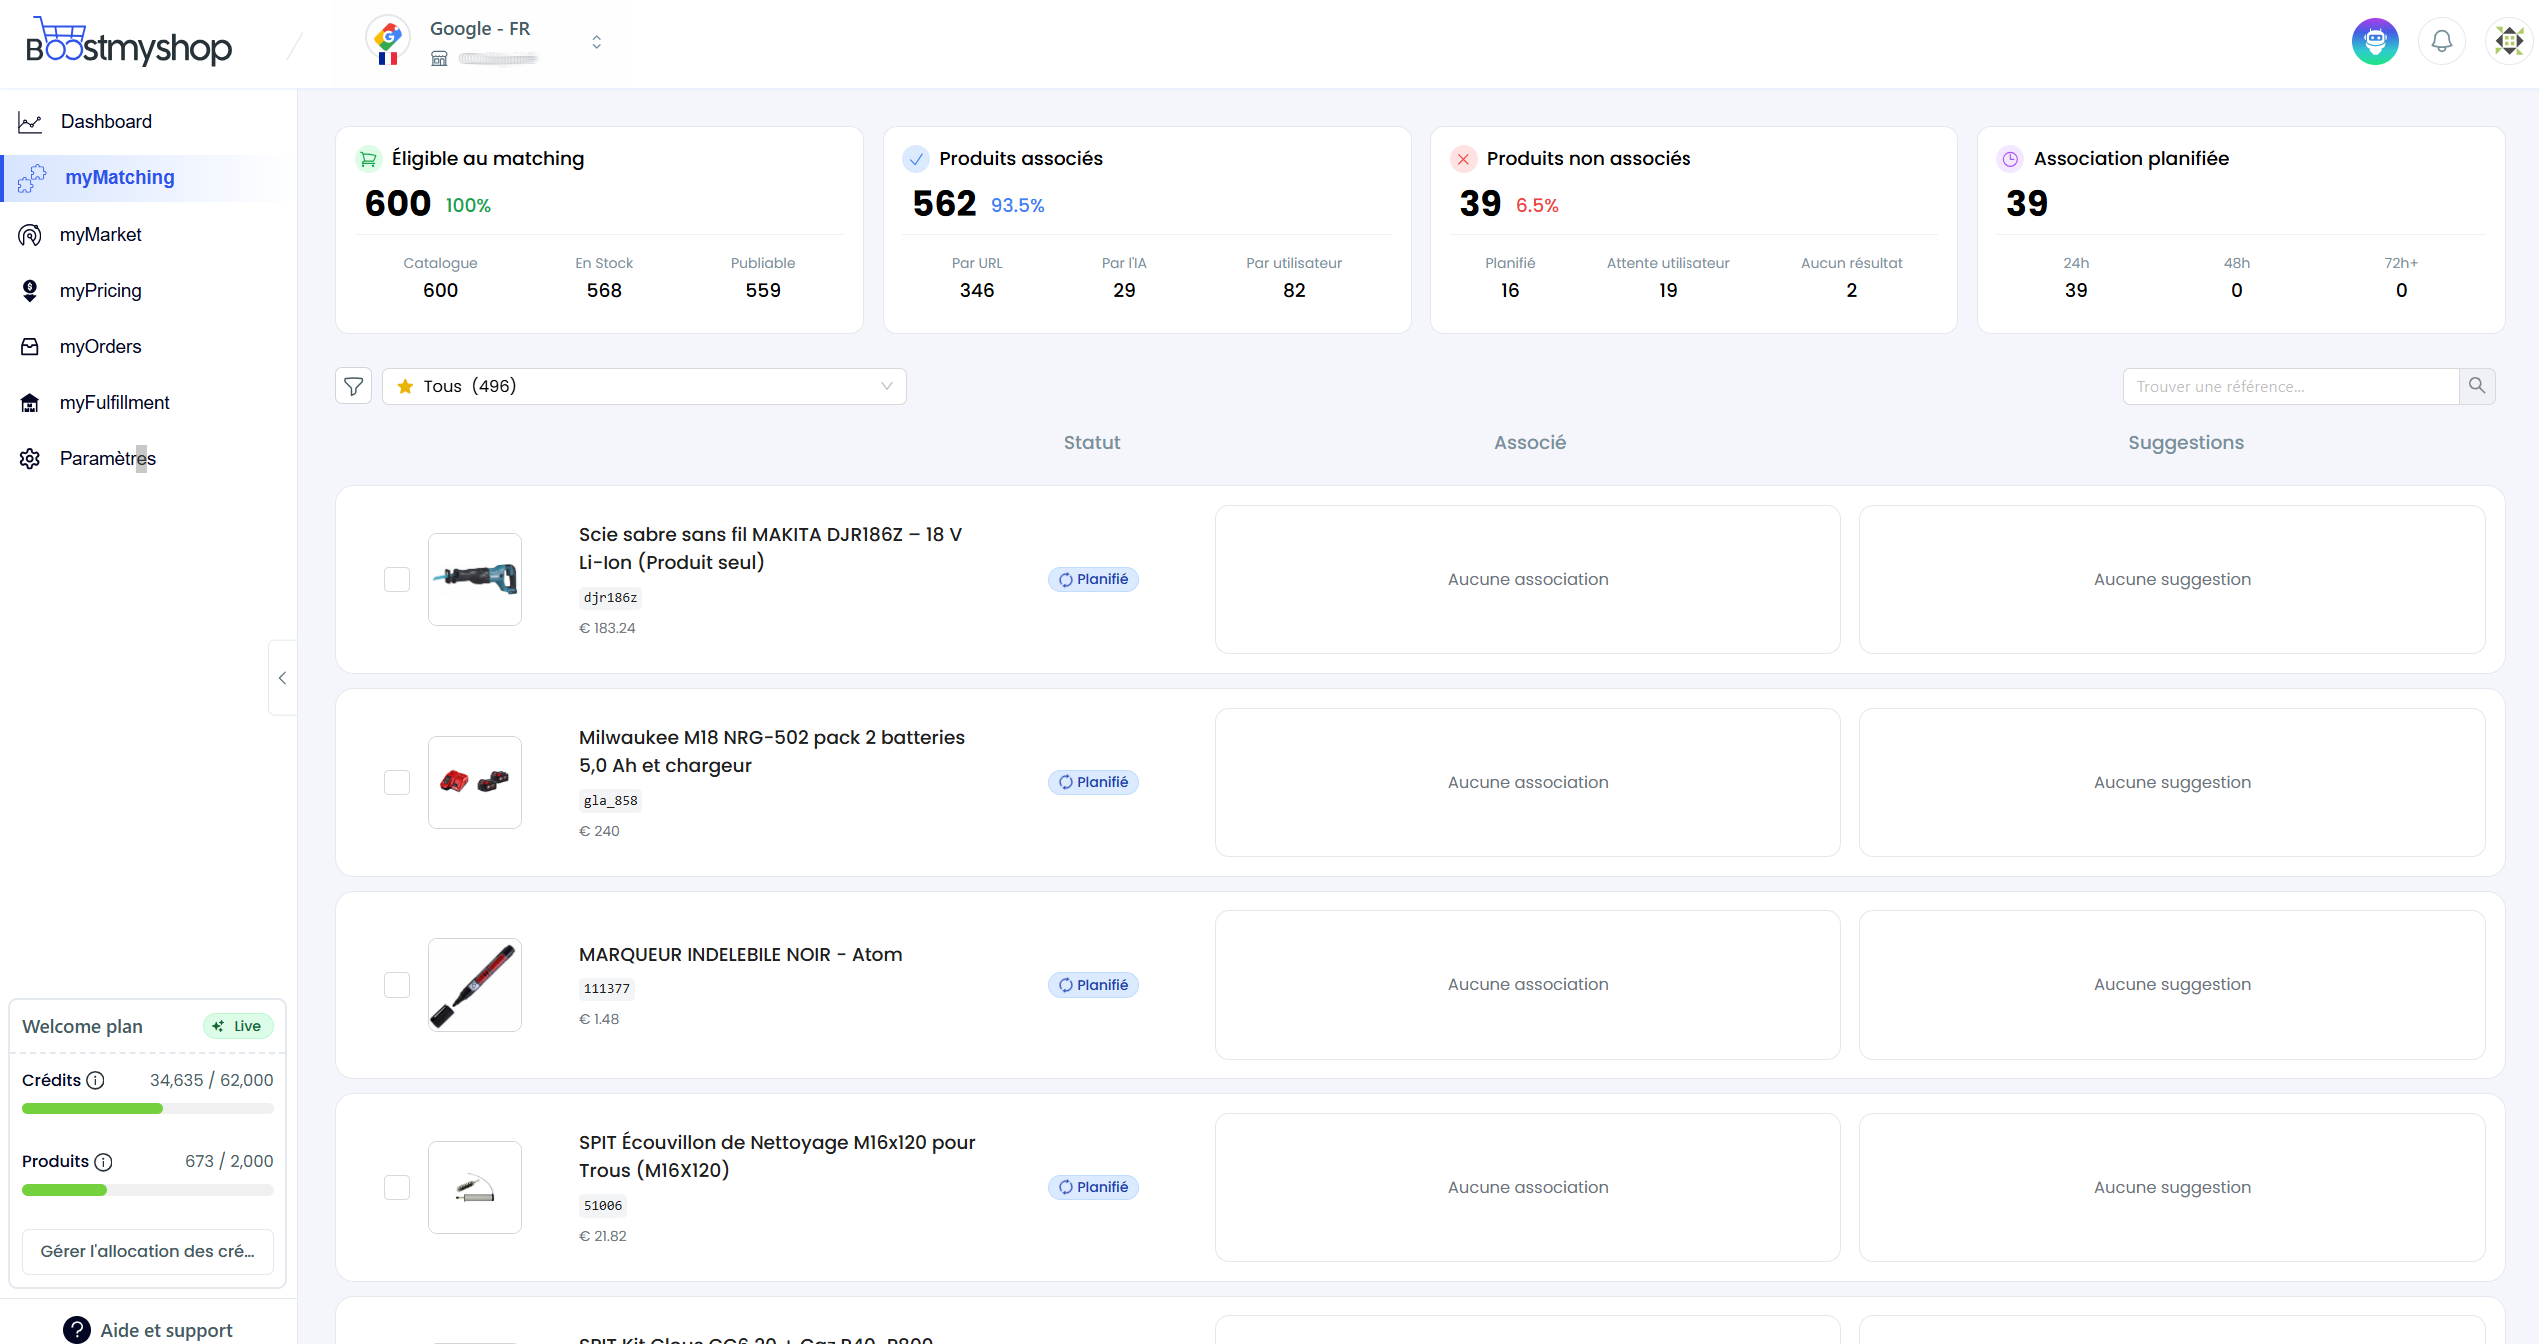
Task: Click the search magnifier icon
Action: 2477,386
